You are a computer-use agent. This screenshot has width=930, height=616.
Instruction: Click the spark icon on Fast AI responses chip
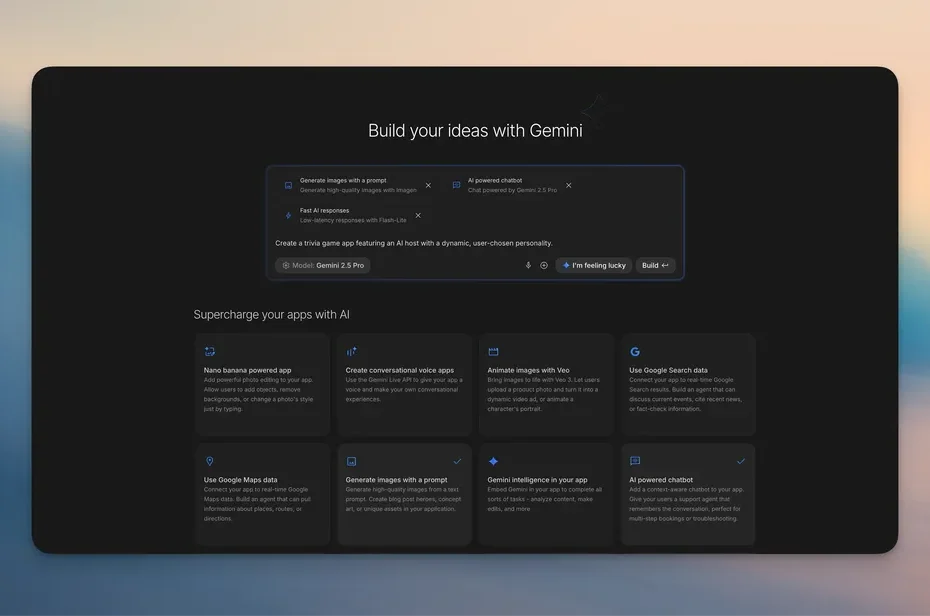click(287, 214)
